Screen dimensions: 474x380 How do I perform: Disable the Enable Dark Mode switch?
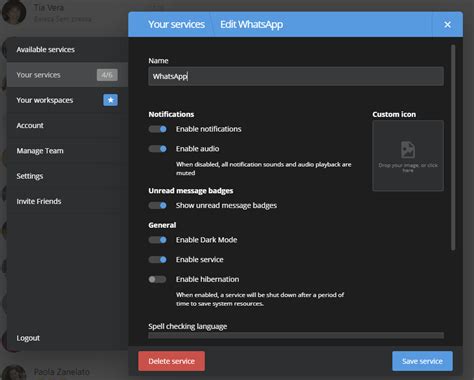(x=158, y=240)
